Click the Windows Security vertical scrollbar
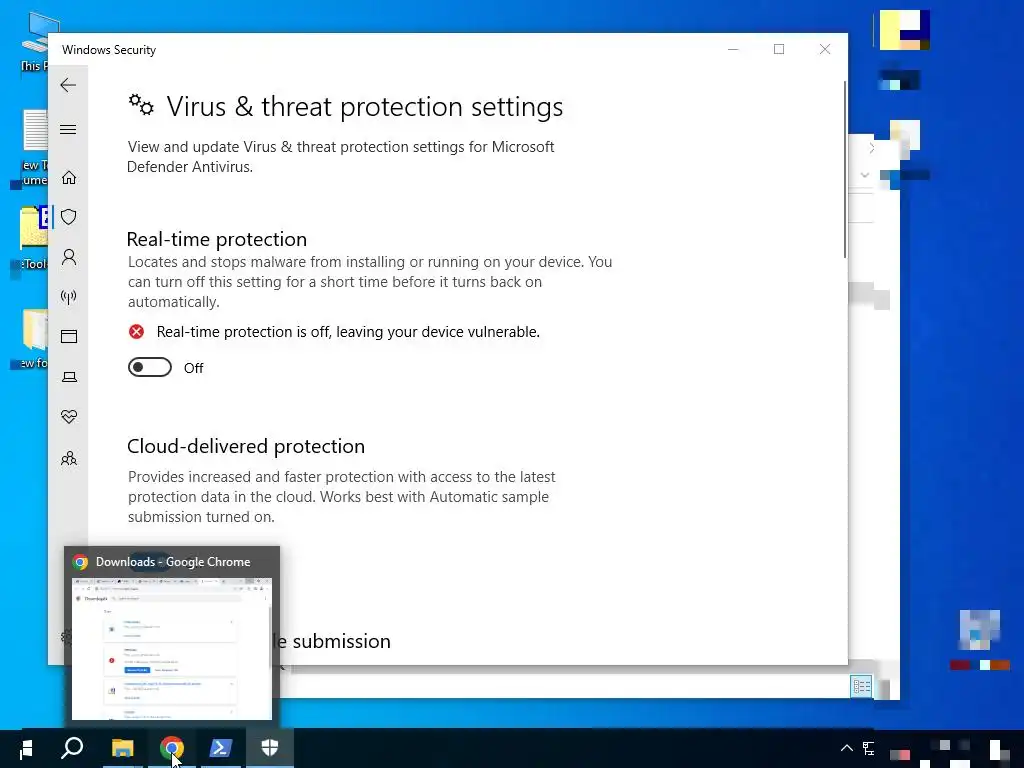This screenshot has width=1024, height=768. (x=845, y=170)
